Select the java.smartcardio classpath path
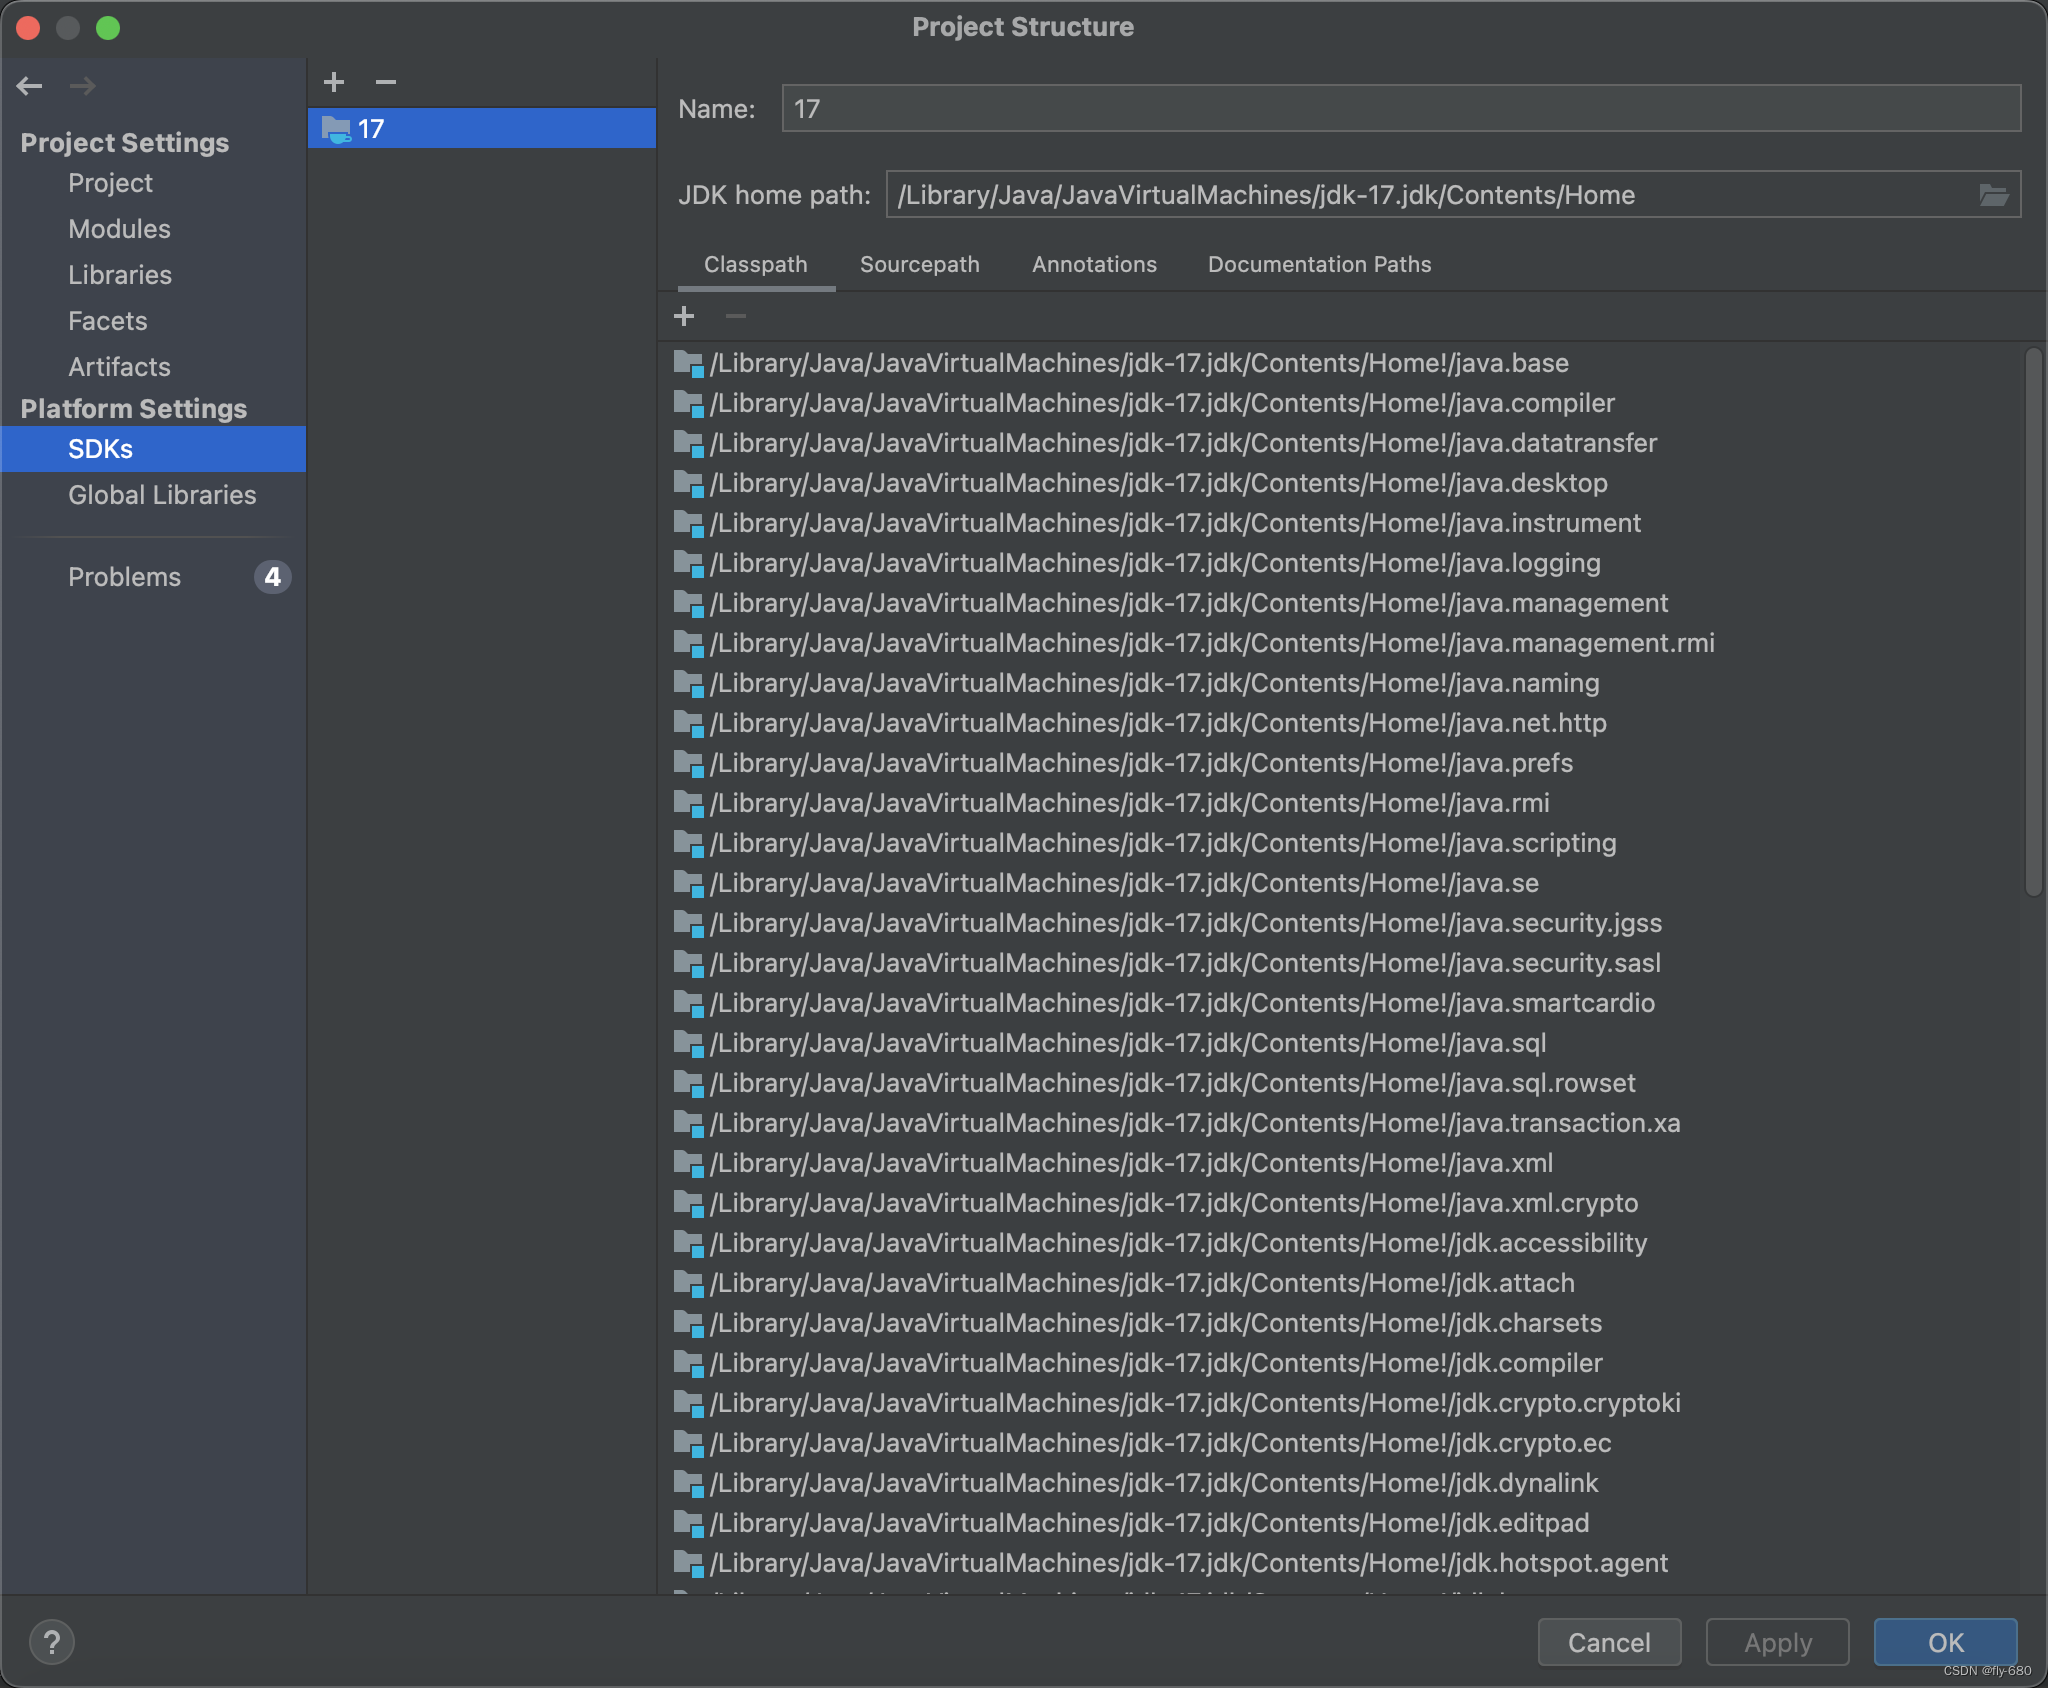 (x=1182, y=1003)
